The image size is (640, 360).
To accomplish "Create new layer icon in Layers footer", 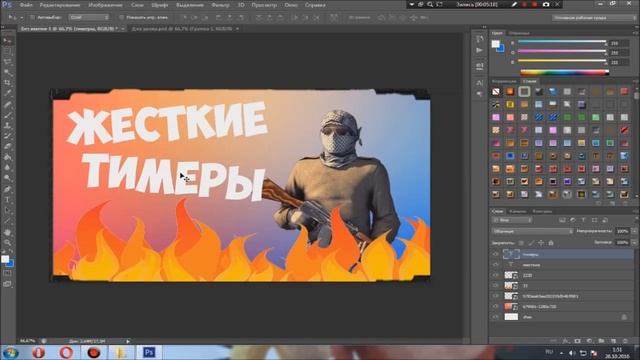I will [613, 341].
